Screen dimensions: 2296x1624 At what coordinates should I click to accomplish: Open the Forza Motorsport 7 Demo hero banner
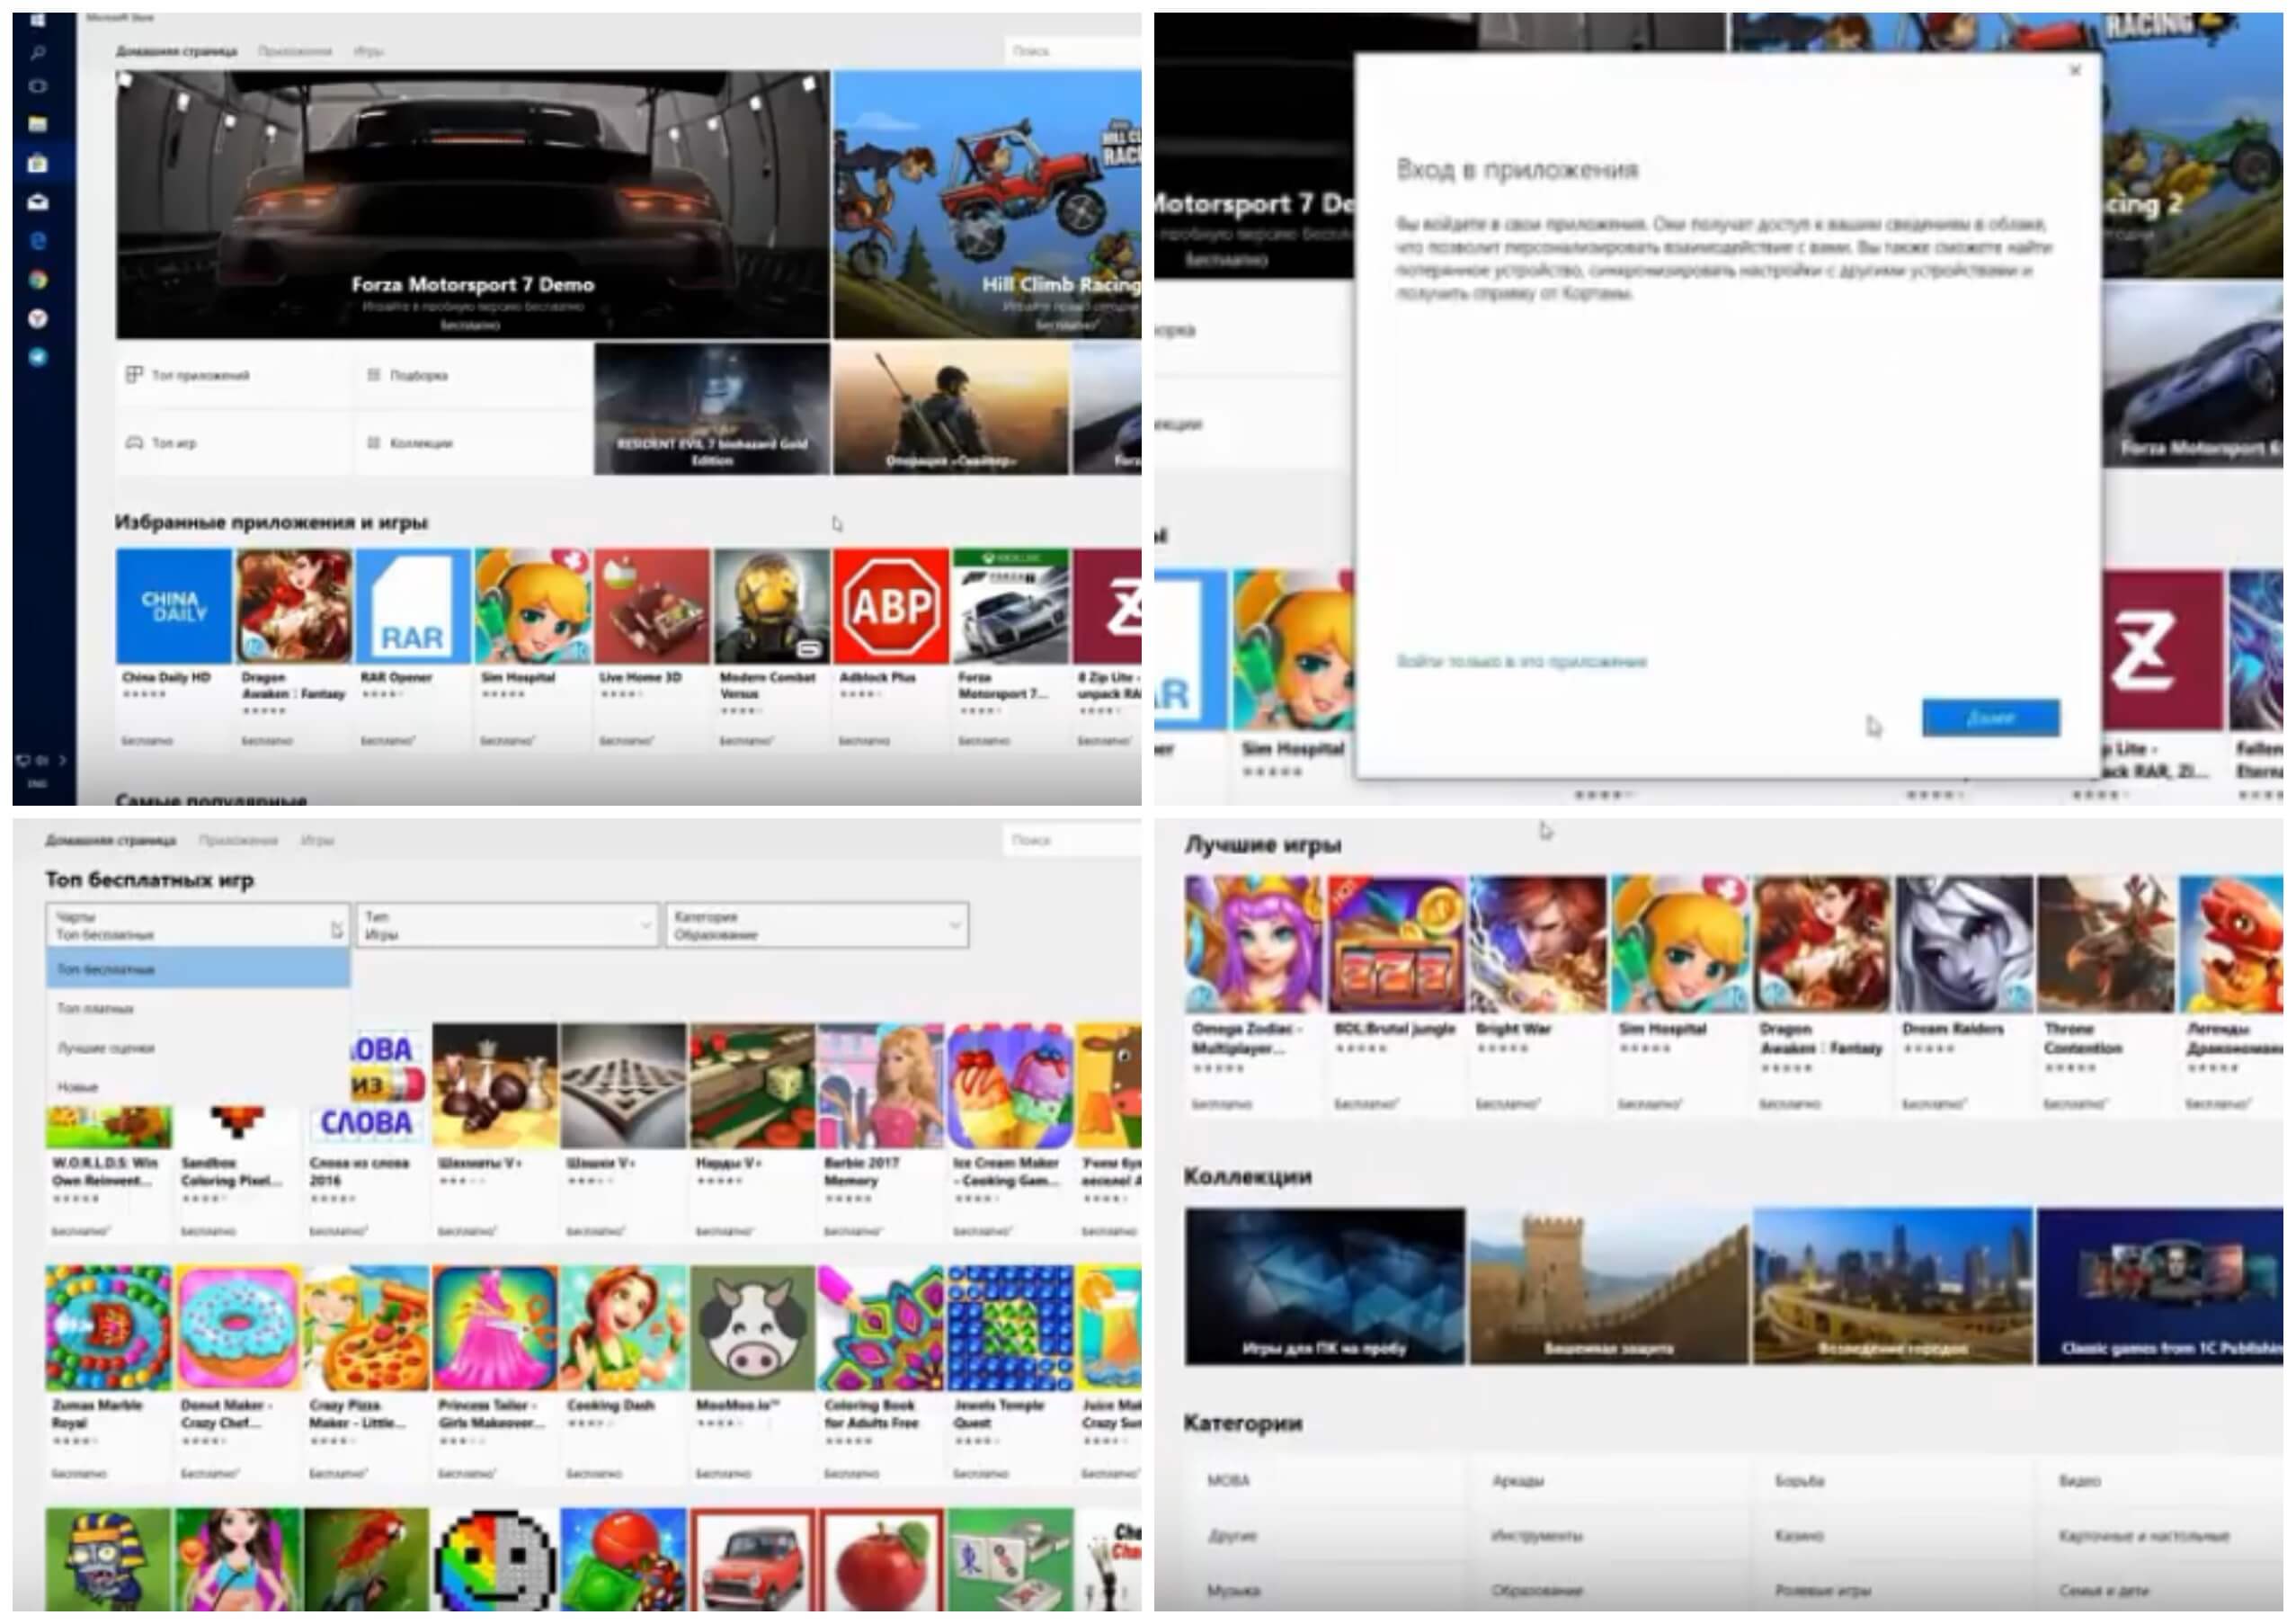click(472, 204)
